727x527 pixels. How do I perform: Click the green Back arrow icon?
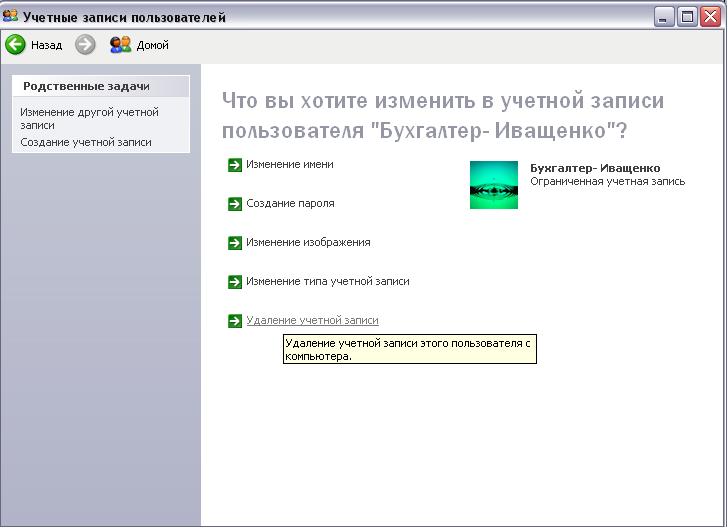pos(15,44)
